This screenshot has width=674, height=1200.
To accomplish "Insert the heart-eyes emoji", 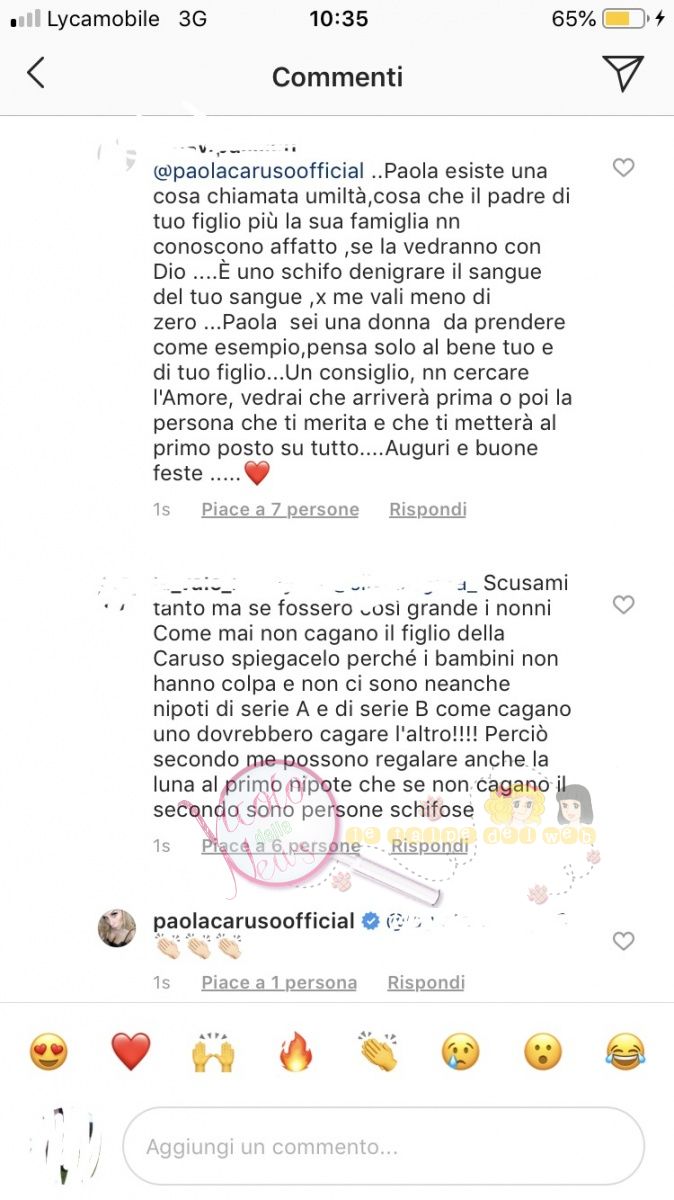I will 48,1052.
